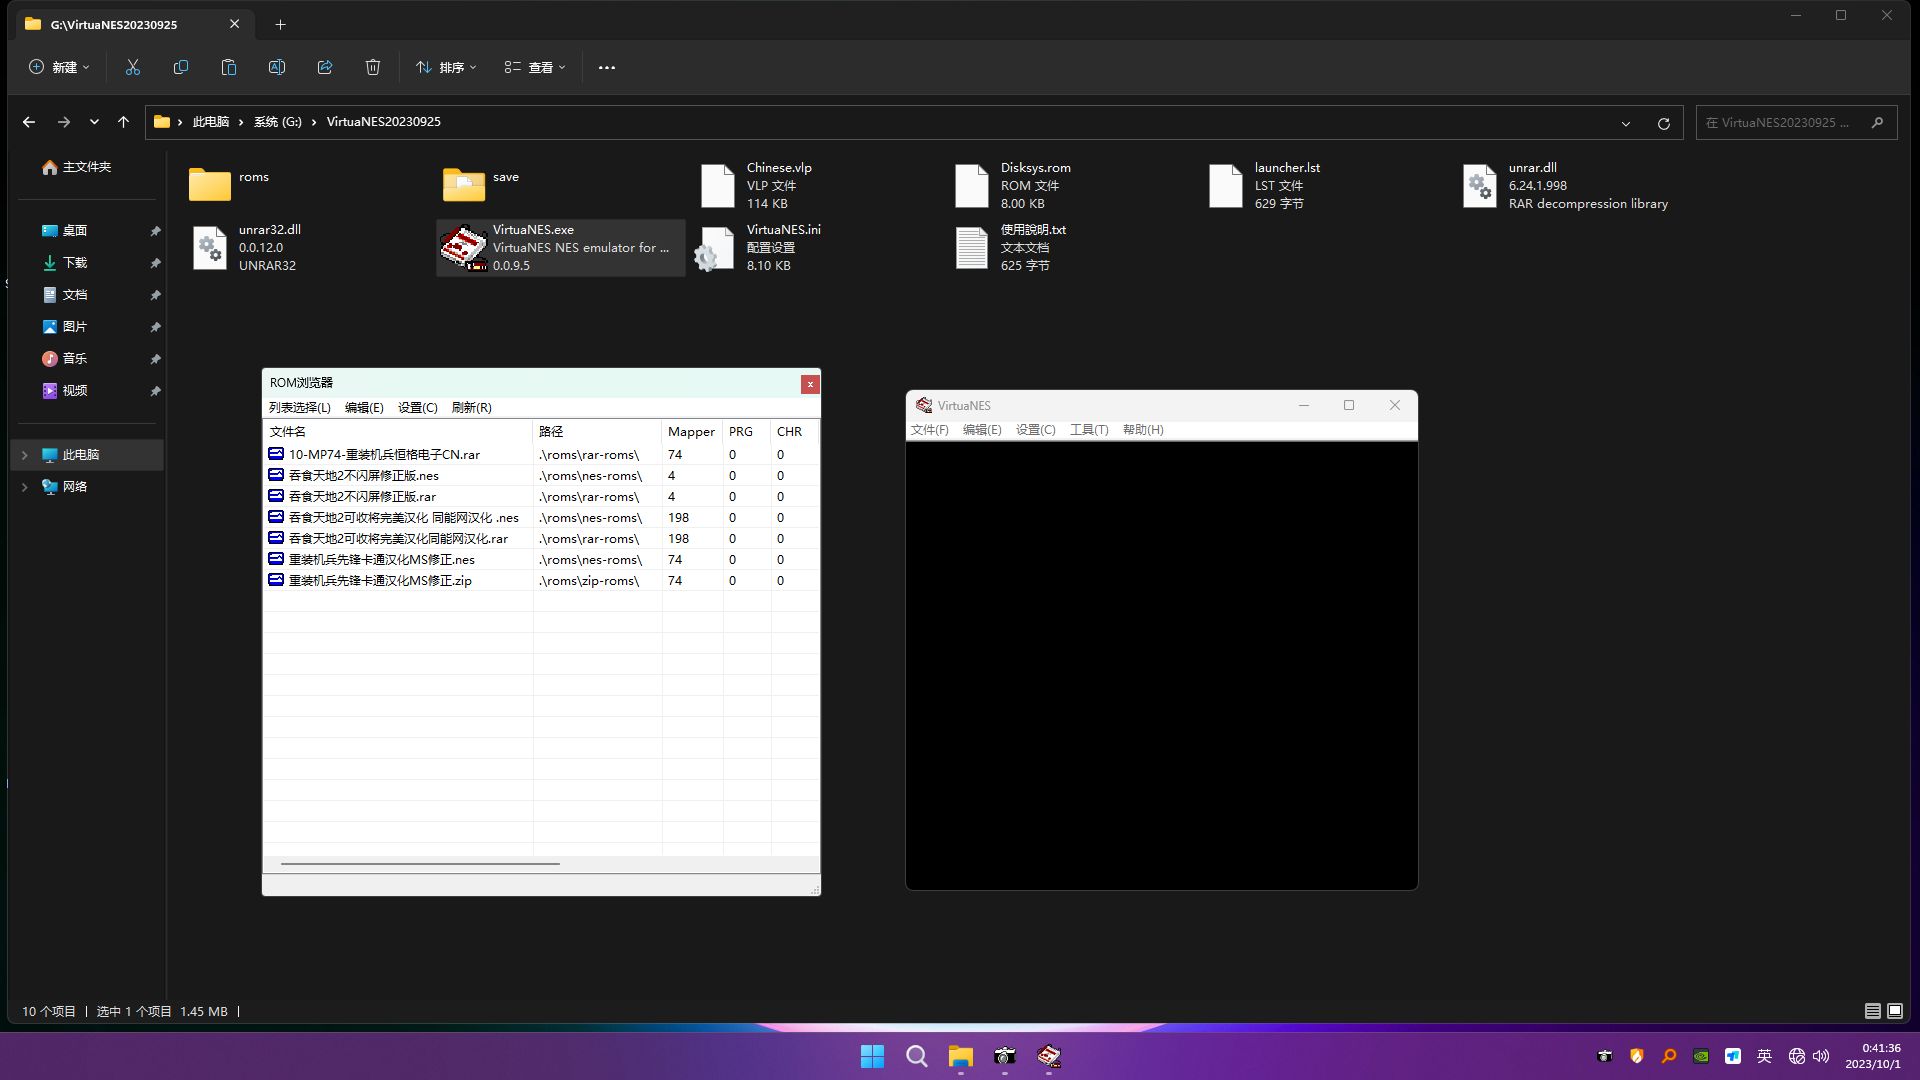
Task: Open 文件(F) menu in VirtuaNES window
Action: (x=929, y=429)
